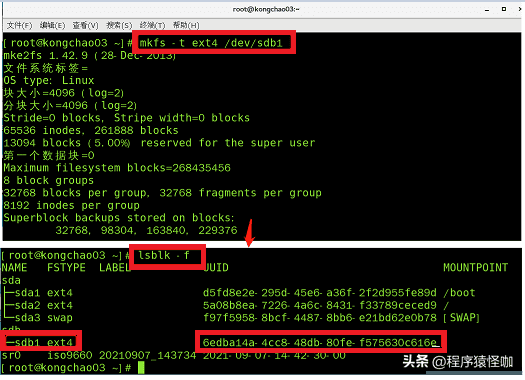This screenshot has height=380, width=525.
Task: Open the 查看(V) menu
Action: click(85, 25)
